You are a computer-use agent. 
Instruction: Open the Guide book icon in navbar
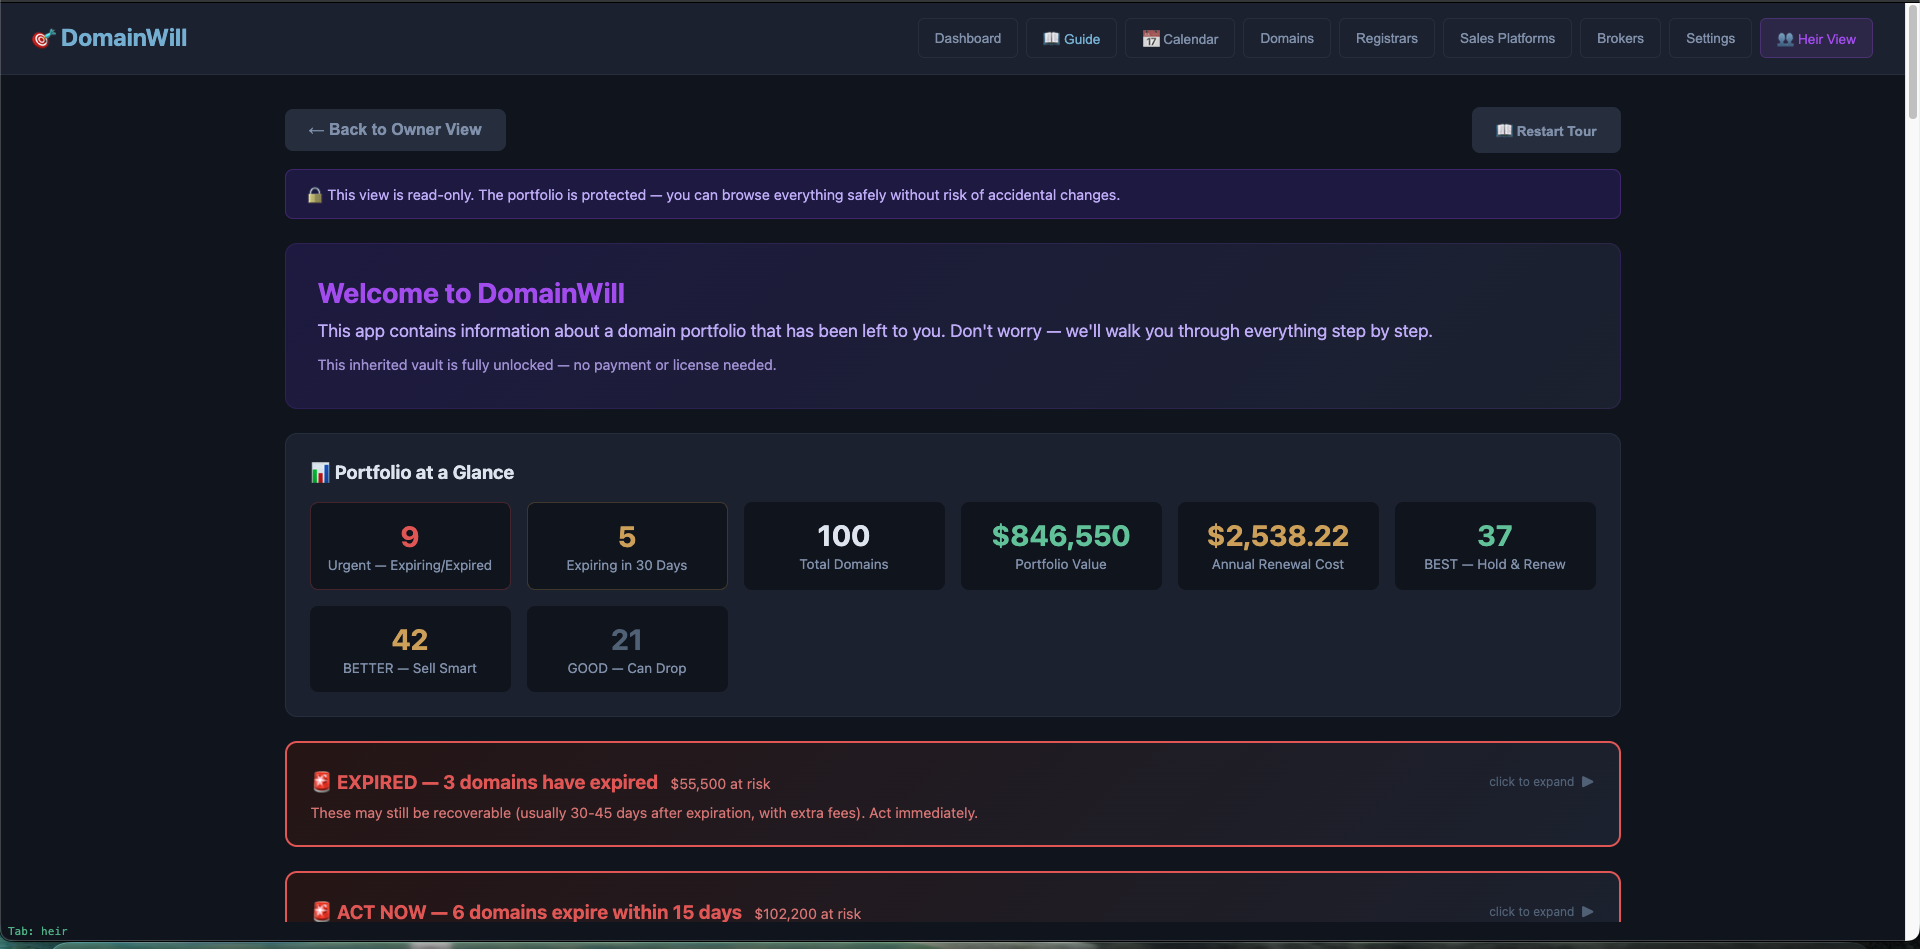(x=1051, y=38)
